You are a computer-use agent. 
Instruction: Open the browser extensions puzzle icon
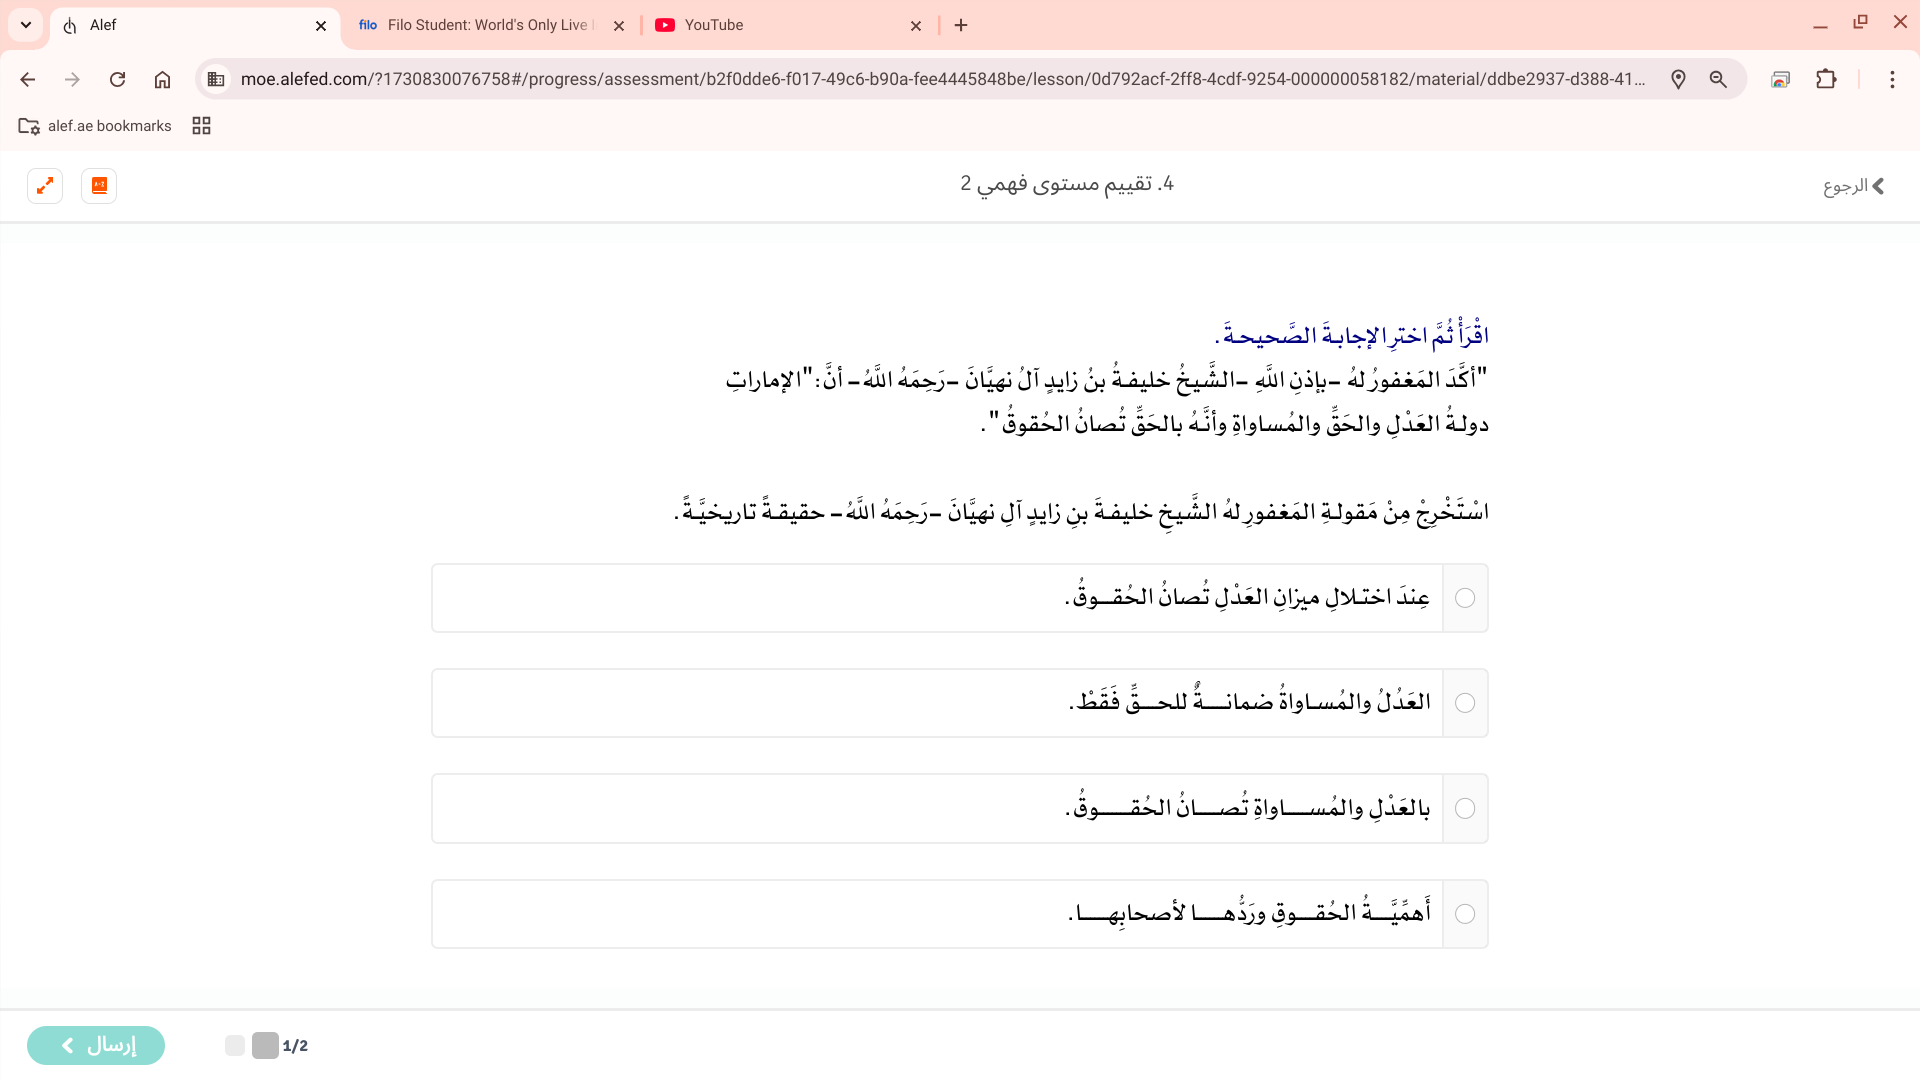pyautogui.click(x=1826, y=79)
